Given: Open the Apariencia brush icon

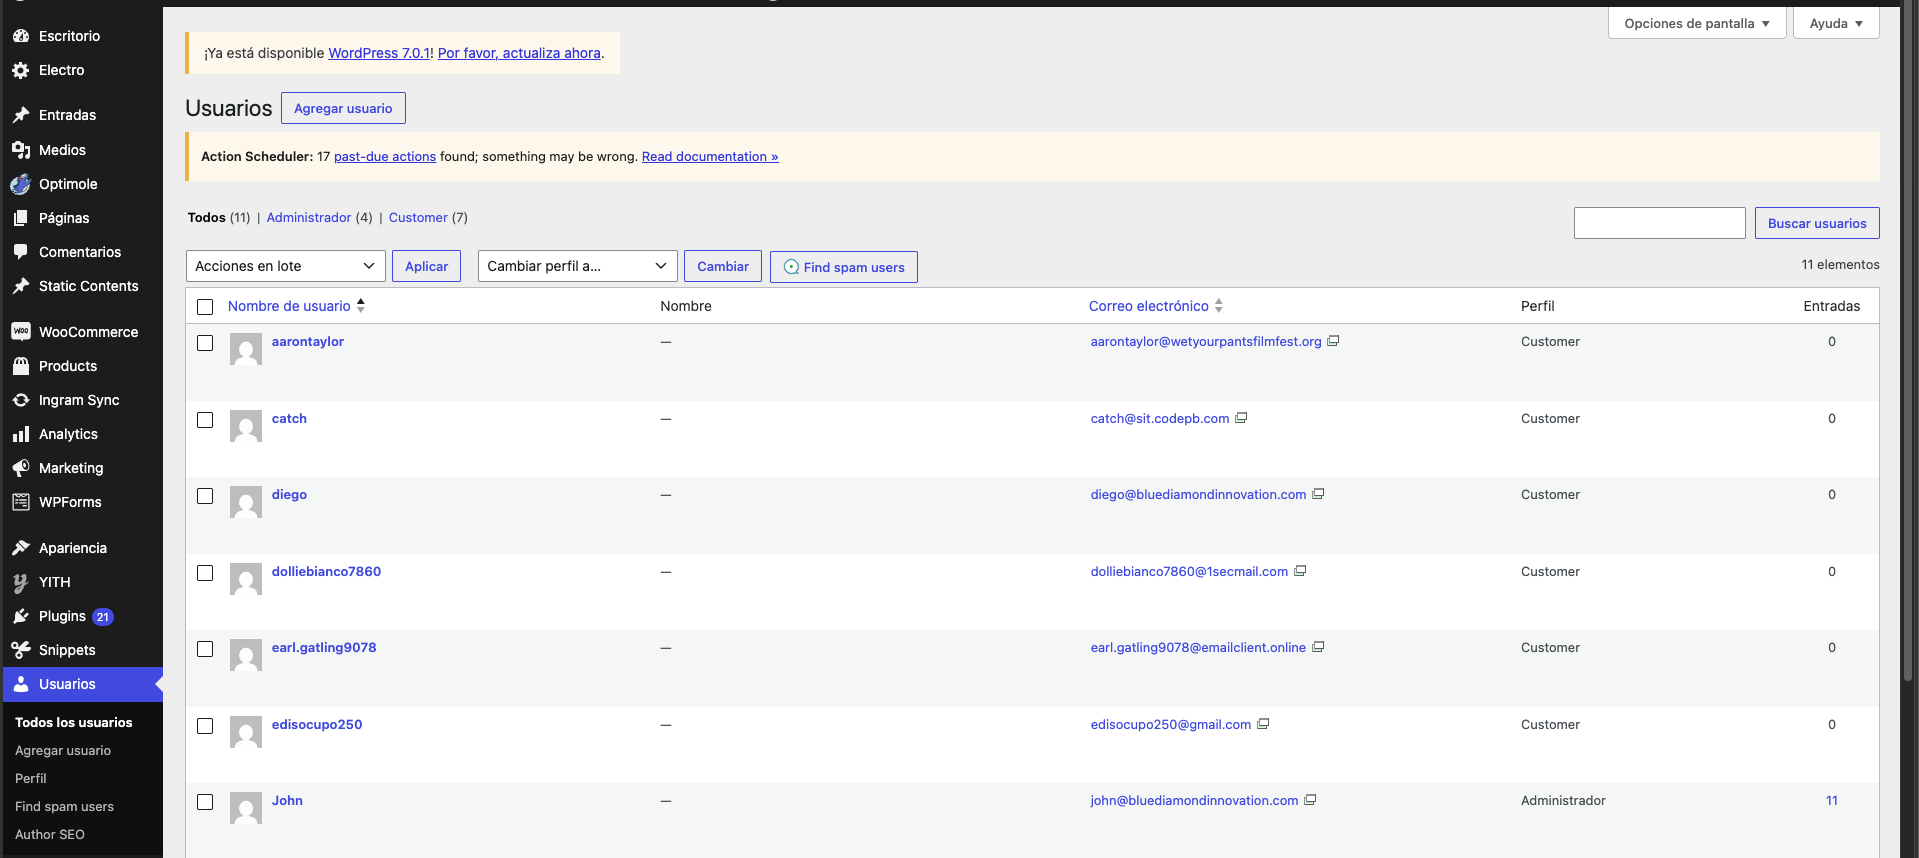Looking at the screenshot, I should 21,548.
